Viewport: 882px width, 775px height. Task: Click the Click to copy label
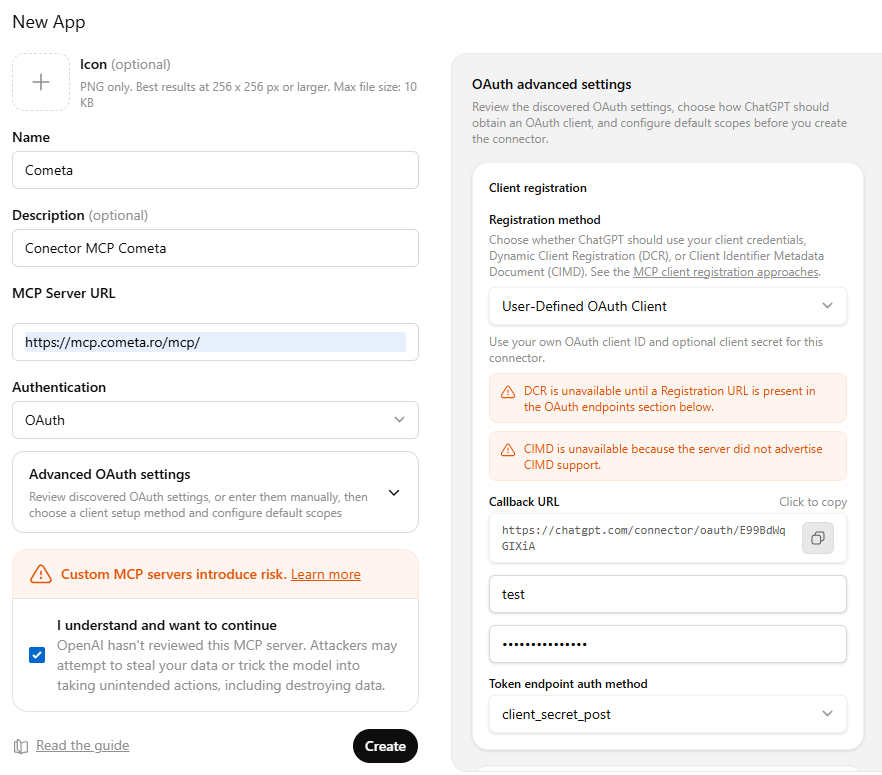pos(813,502)
